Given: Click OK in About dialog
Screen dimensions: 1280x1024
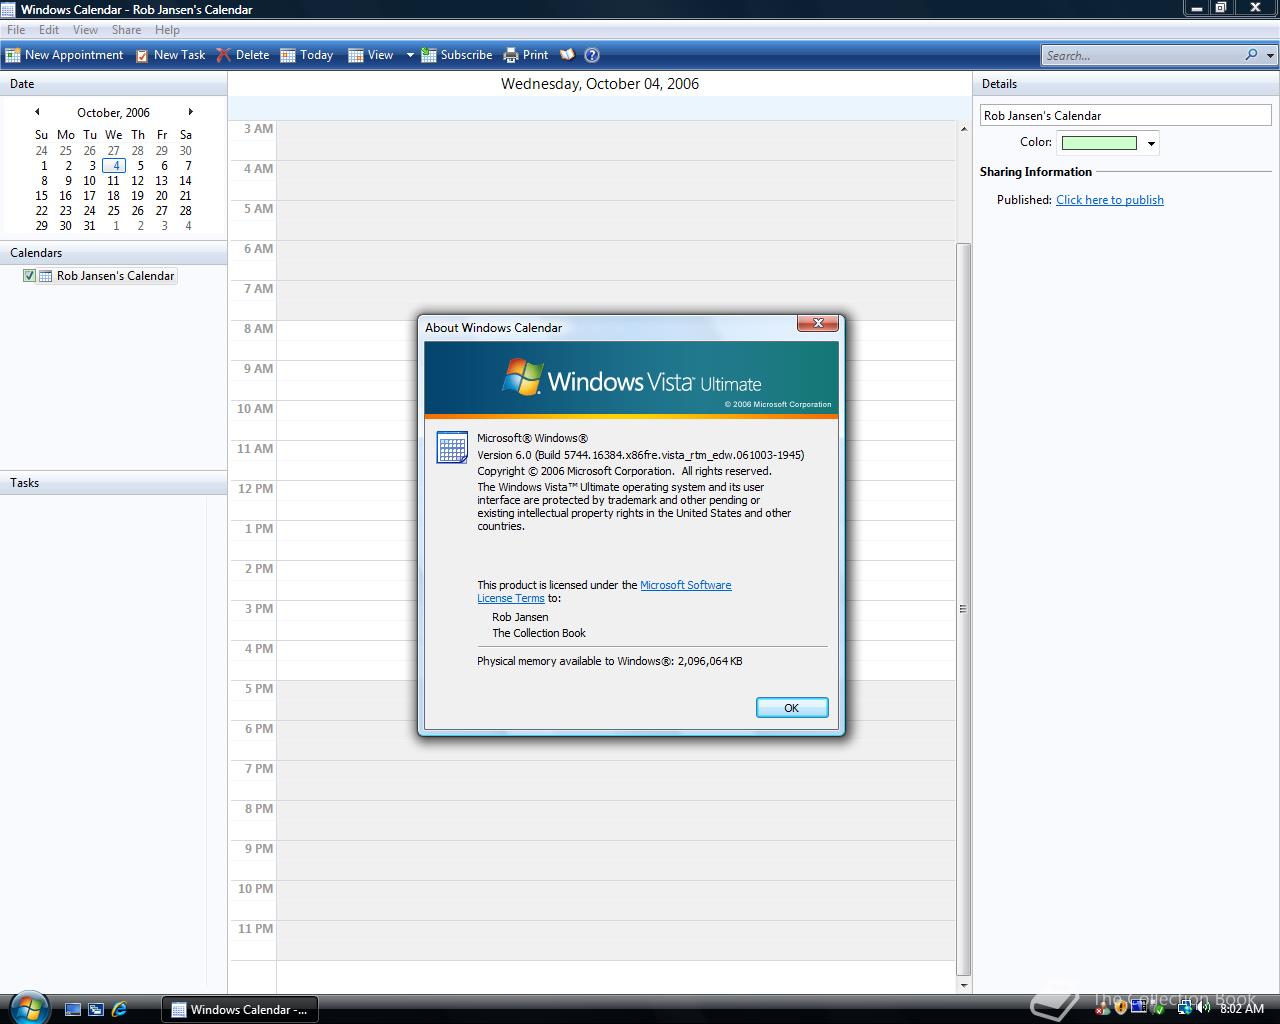Looking at the screenshot, I should click(x=792, y=708).
